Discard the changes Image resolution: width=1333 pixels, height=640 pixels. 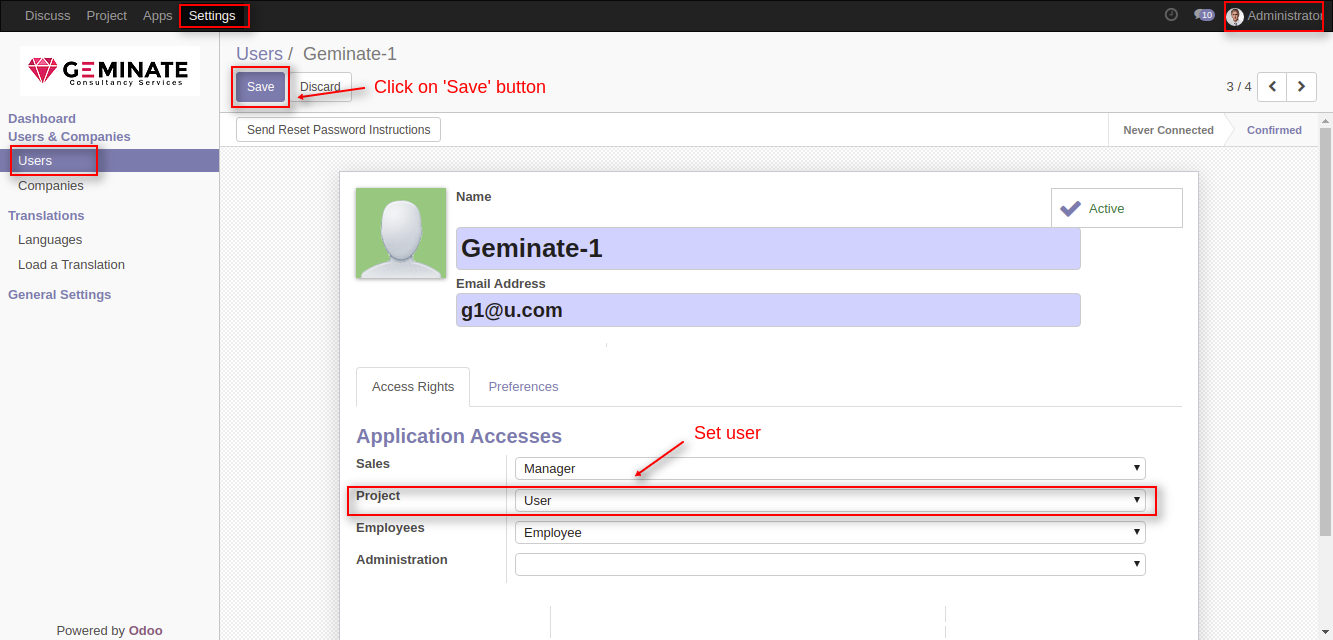coord(321,87)
